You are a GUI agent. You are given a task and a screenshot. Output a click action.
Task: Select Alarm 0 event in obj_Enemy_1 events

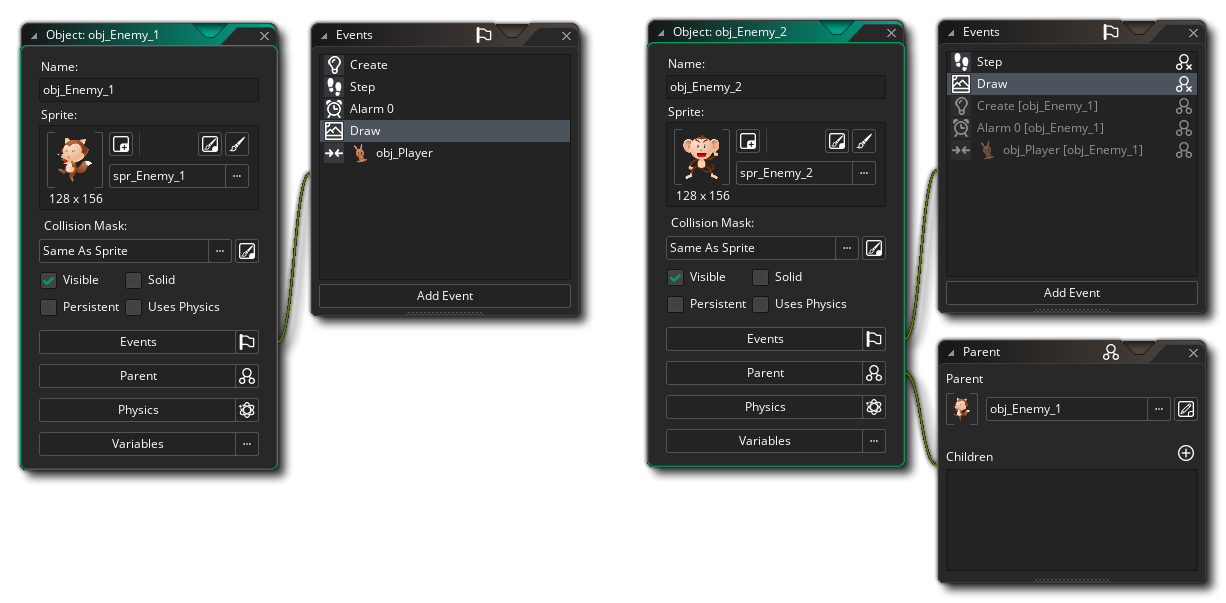(x=371, y=109)
